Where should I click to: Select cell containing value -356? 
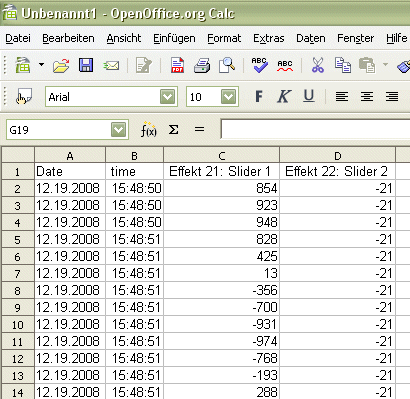[x=221, y=290]
